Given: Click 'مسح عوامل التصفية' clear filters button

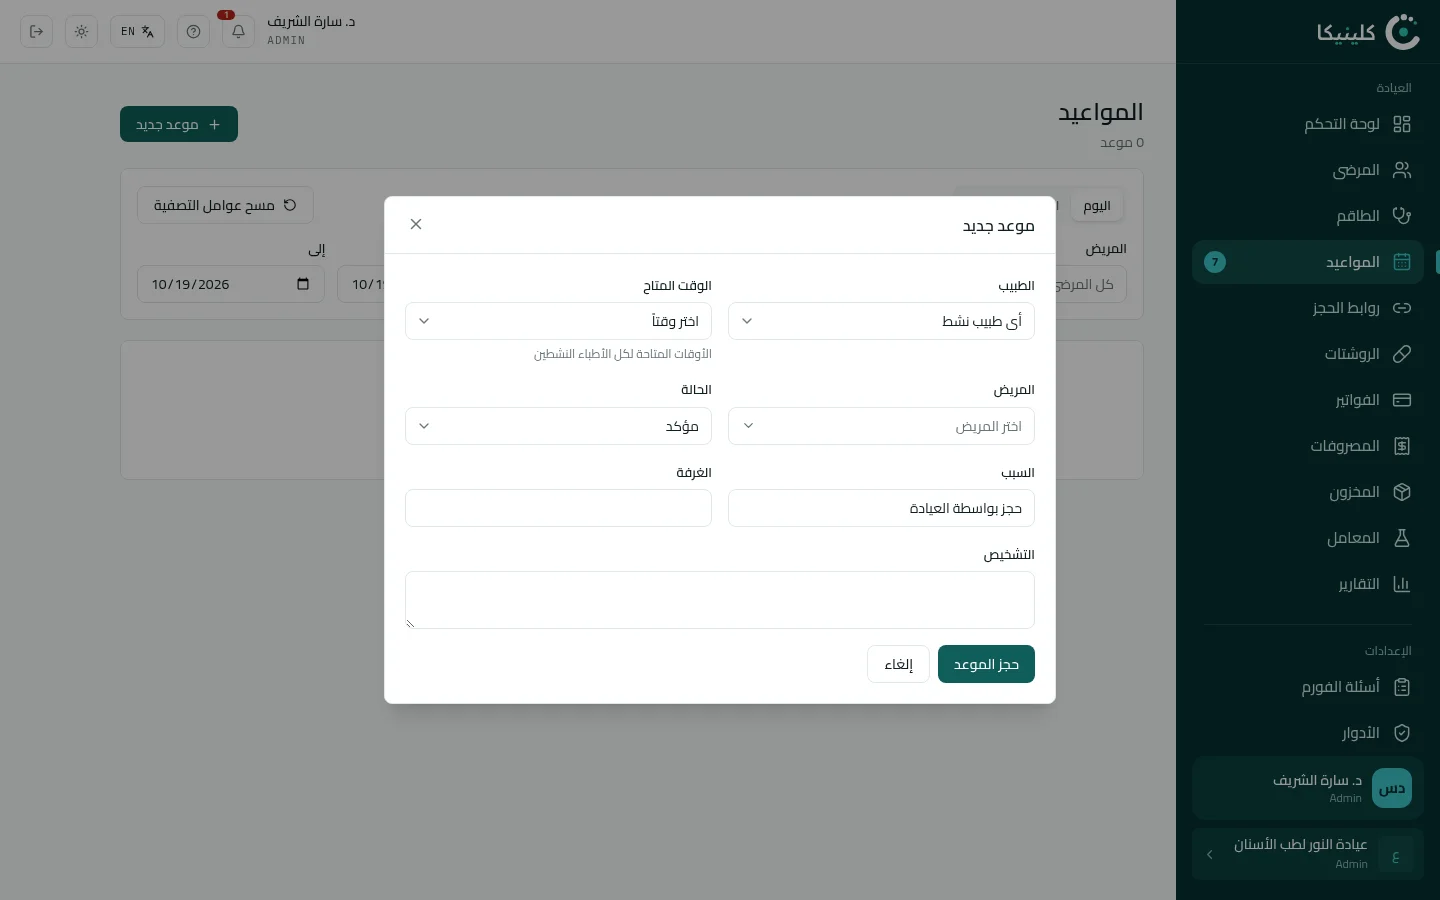Looking at the screenshot, I should click(x=225, y=205).
